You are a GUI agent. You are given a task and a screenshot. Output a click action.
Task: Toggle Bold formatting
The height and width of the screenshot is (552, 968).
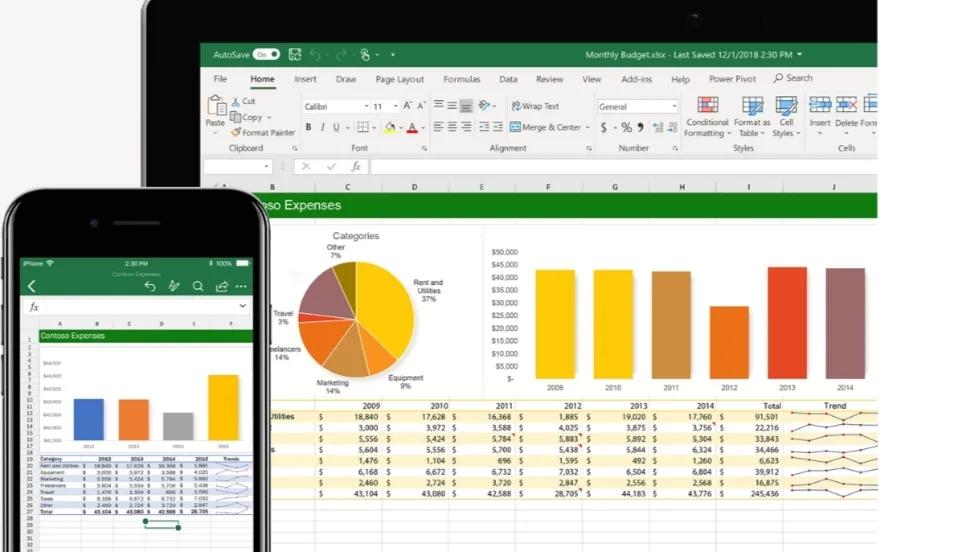tap(308, 127)
